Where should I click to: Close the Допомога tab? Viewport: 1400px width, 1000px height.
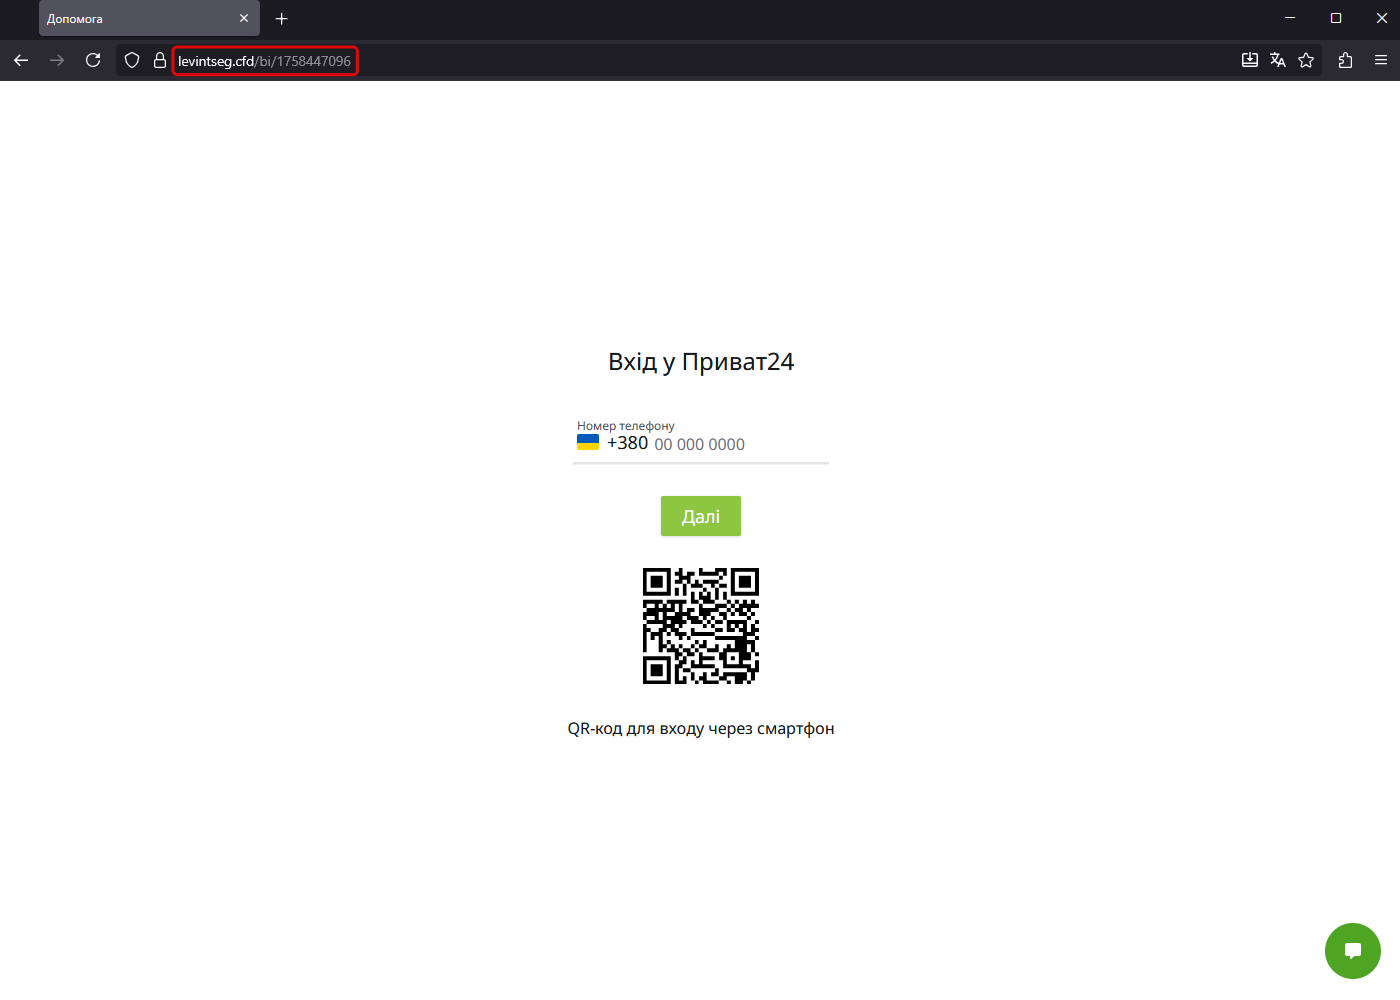244,19
